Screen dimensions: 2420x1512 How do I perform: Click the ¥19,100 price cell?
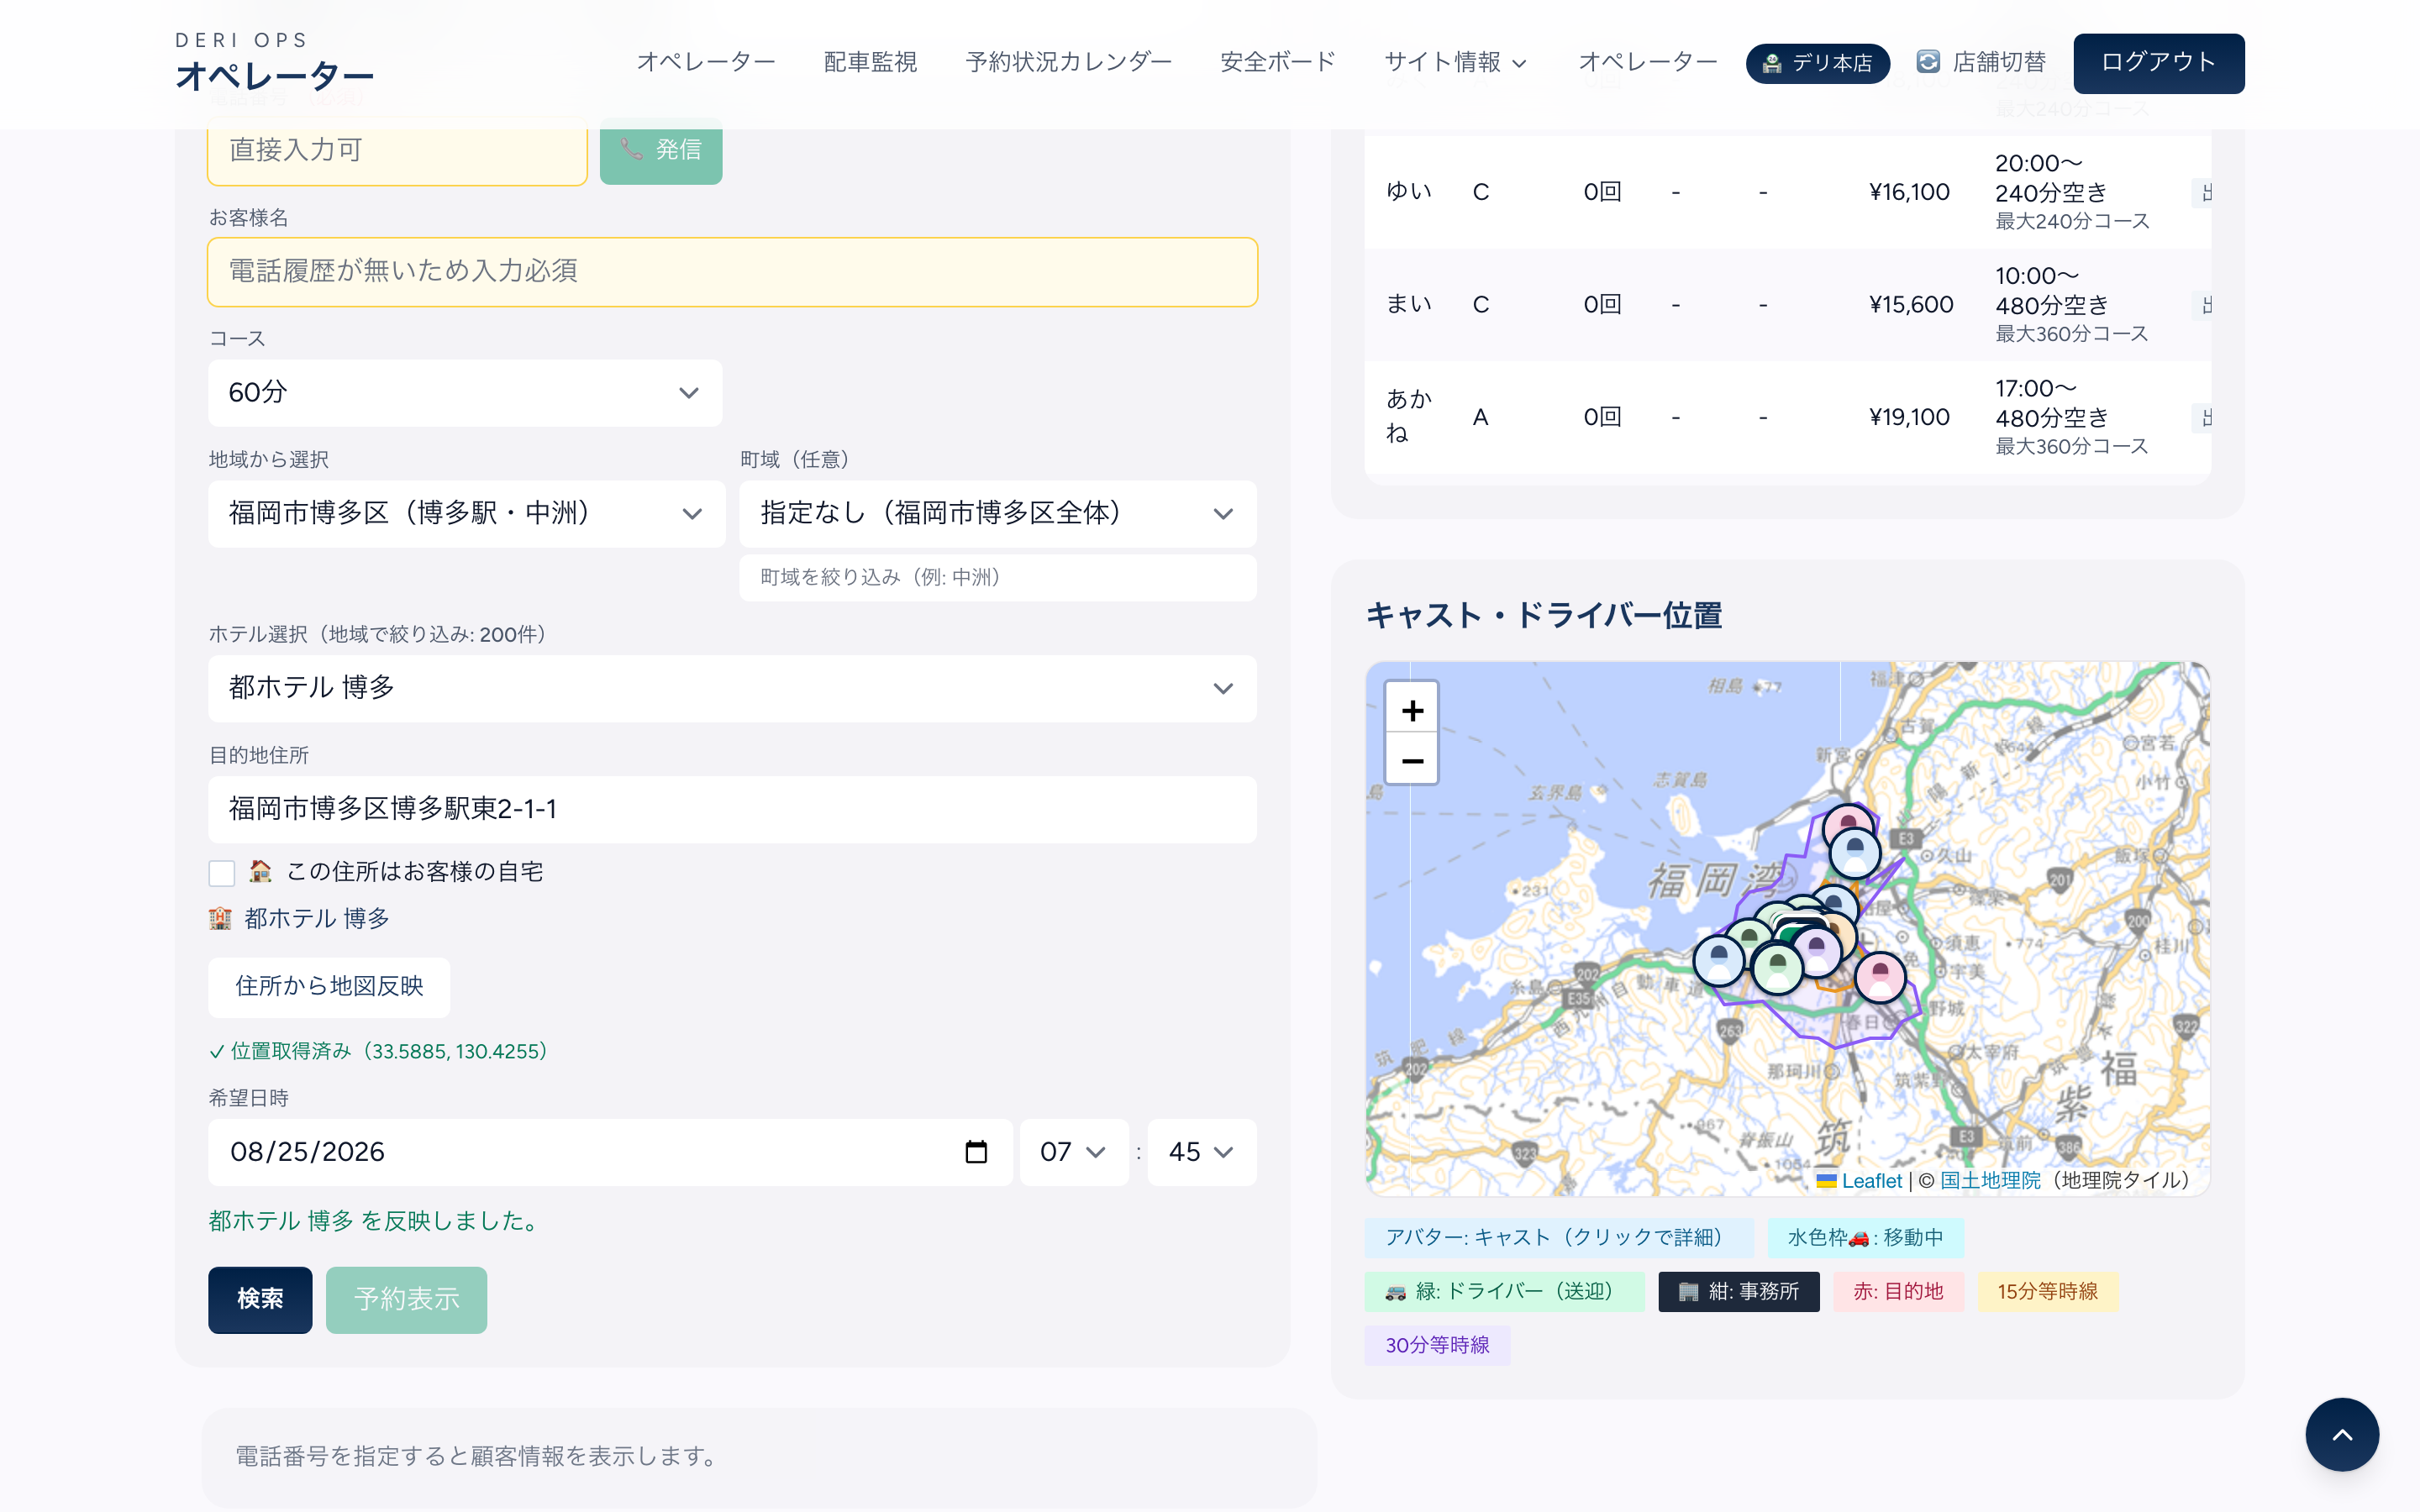[1909, 417]
